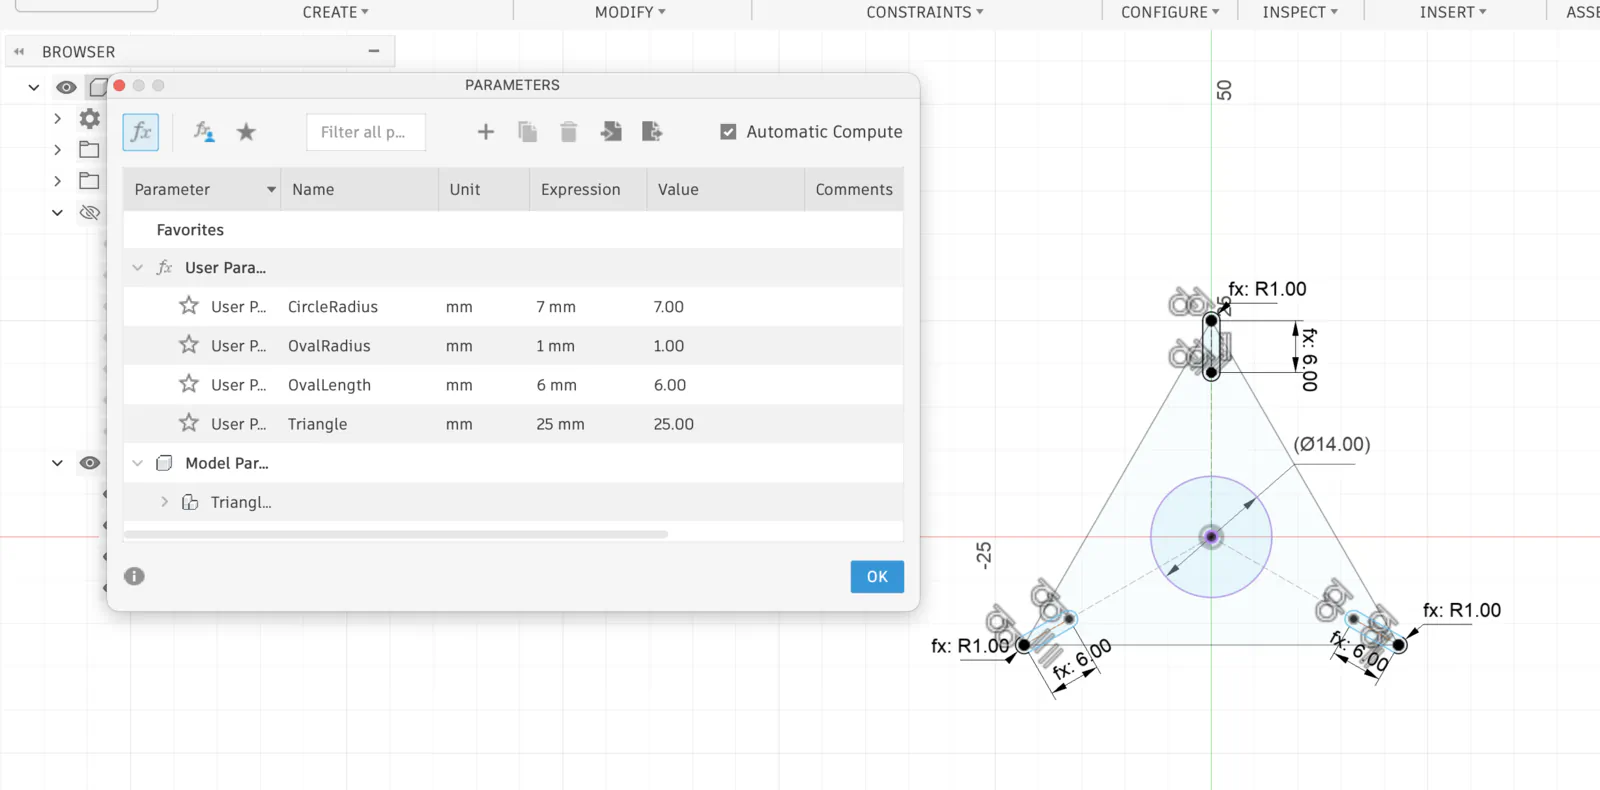
Task: Click the export parameters icon
Action: coord(652,131)
